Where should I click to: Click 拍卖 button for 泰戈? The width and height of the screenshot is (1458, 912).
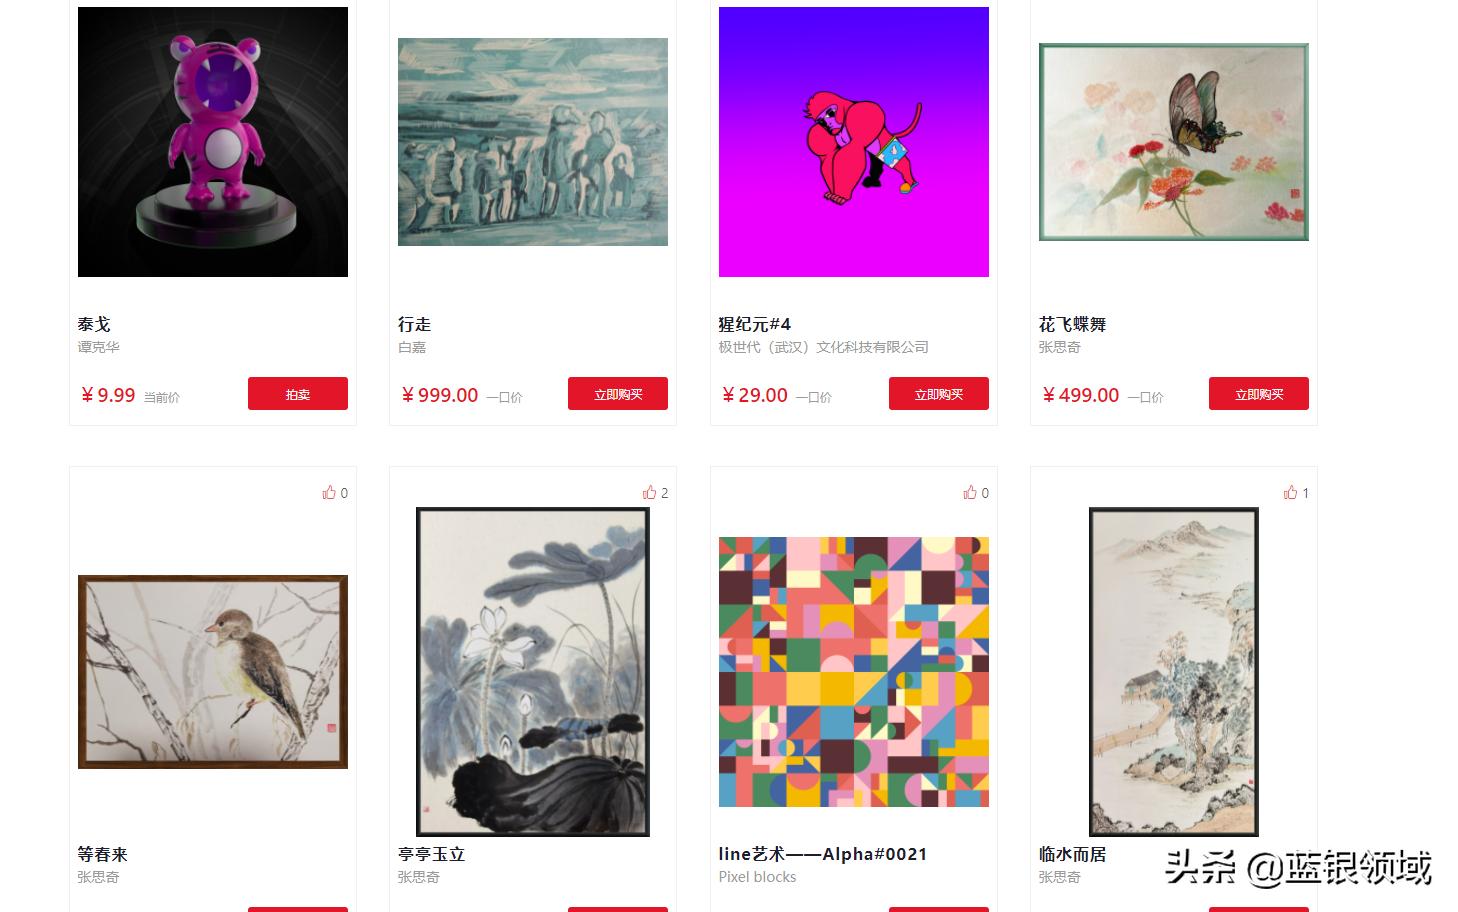[298, 394]
